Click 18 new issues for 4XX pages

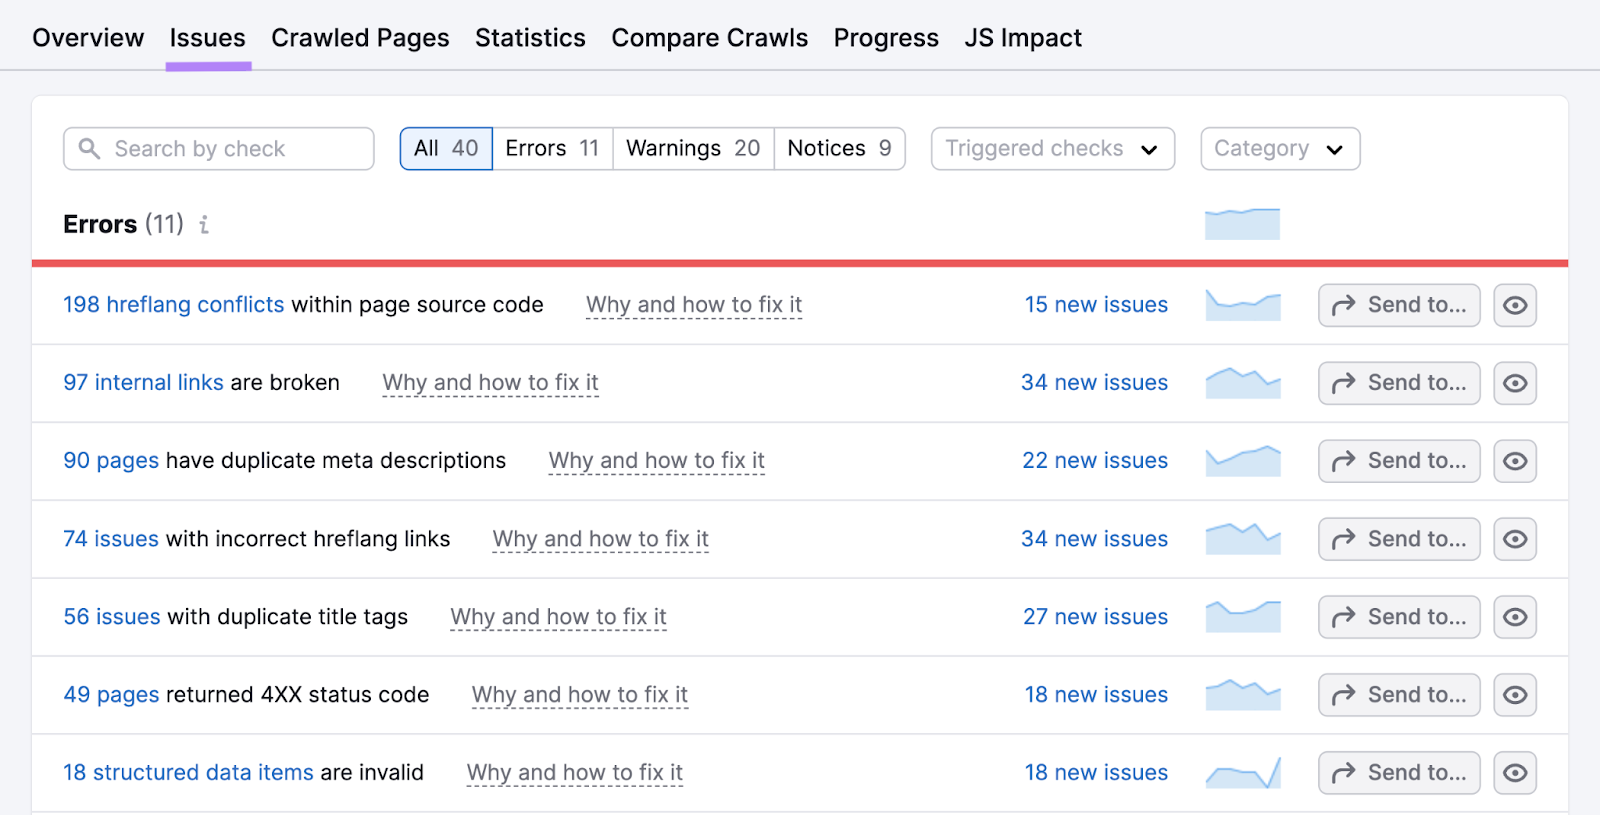1096,695
